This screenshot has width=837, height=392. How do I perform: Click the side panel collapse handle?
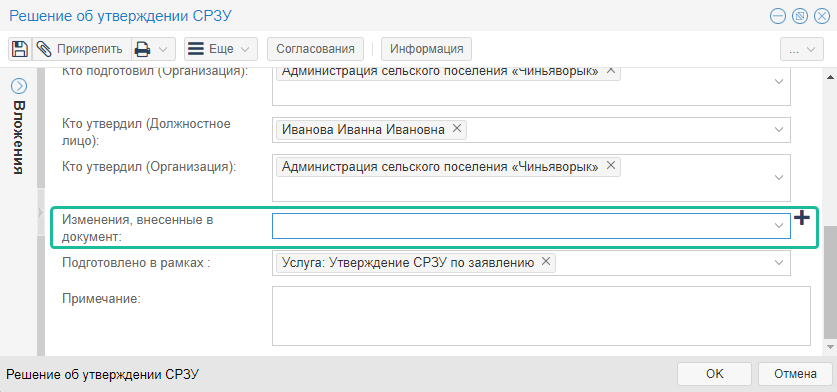41,212
